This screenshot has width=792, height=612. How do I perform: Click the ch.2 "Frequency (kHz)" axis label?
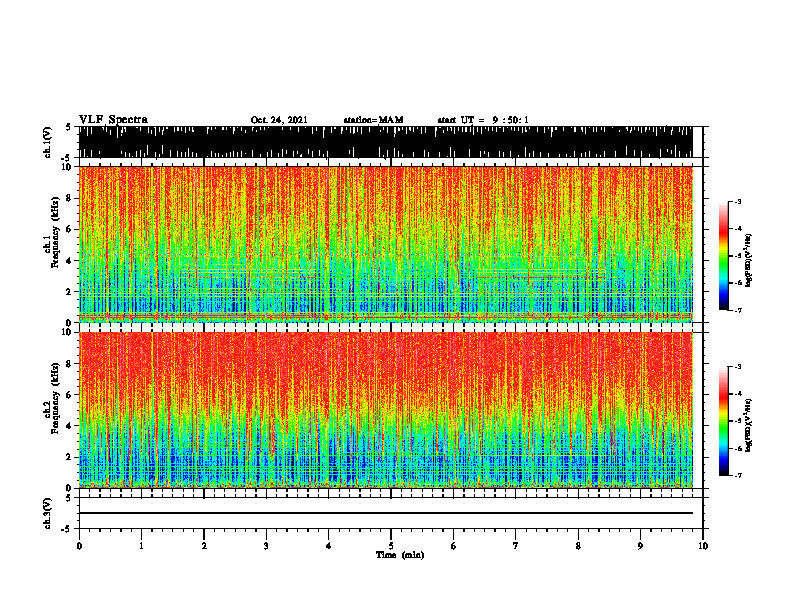point(55,398)
